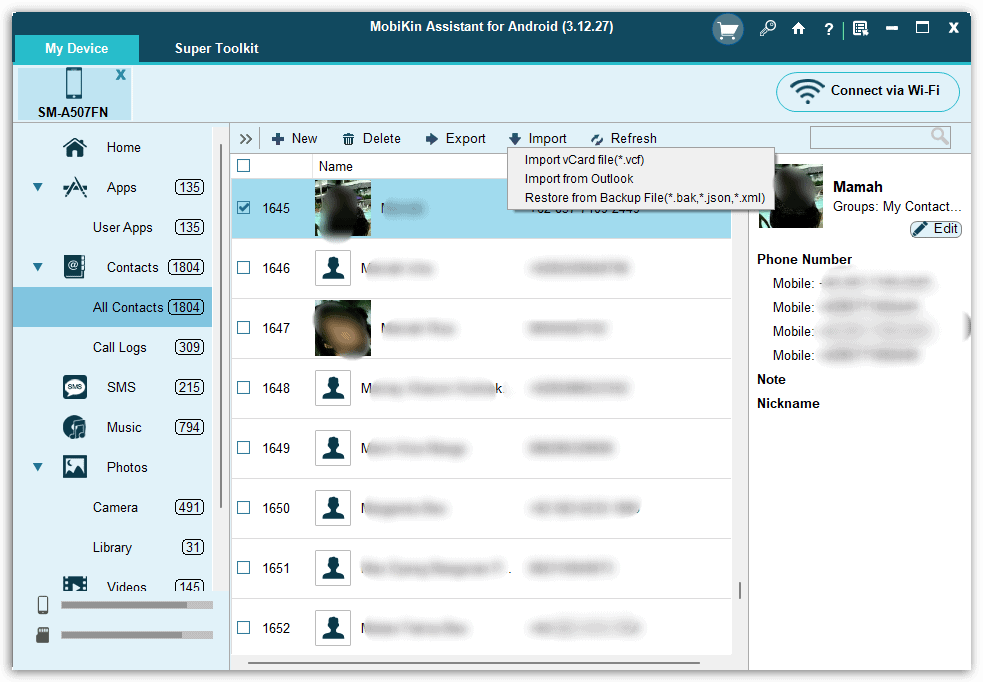Click the default avatar of contact 1652
Viewport: 983px width, 682px height.
click(333, 628)
